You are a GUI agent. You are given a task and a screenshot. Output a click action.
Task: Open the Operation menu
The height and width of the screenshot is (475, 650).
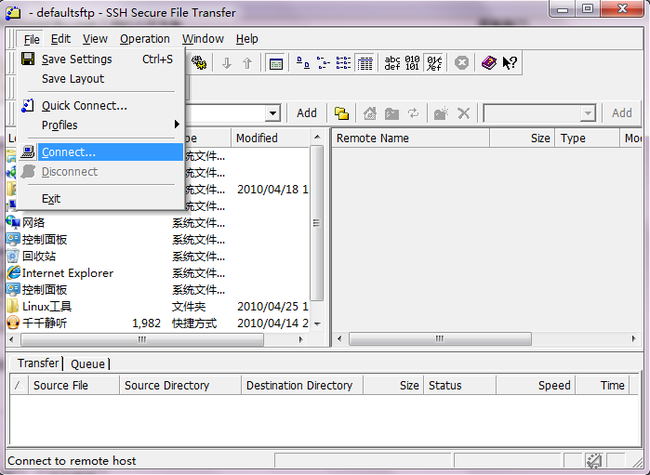pos(145,39)
